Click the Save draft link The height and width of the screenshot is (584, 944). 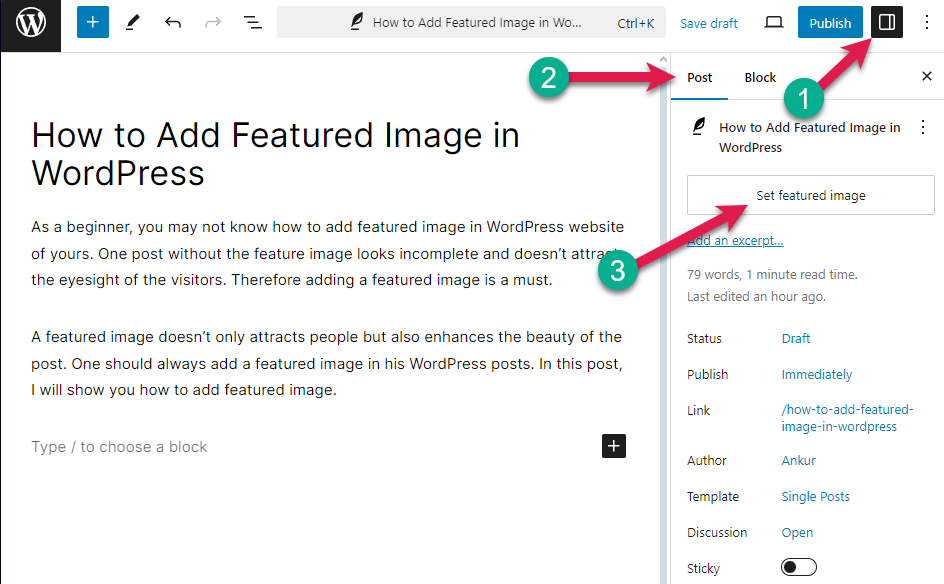(x=709, y=23)
